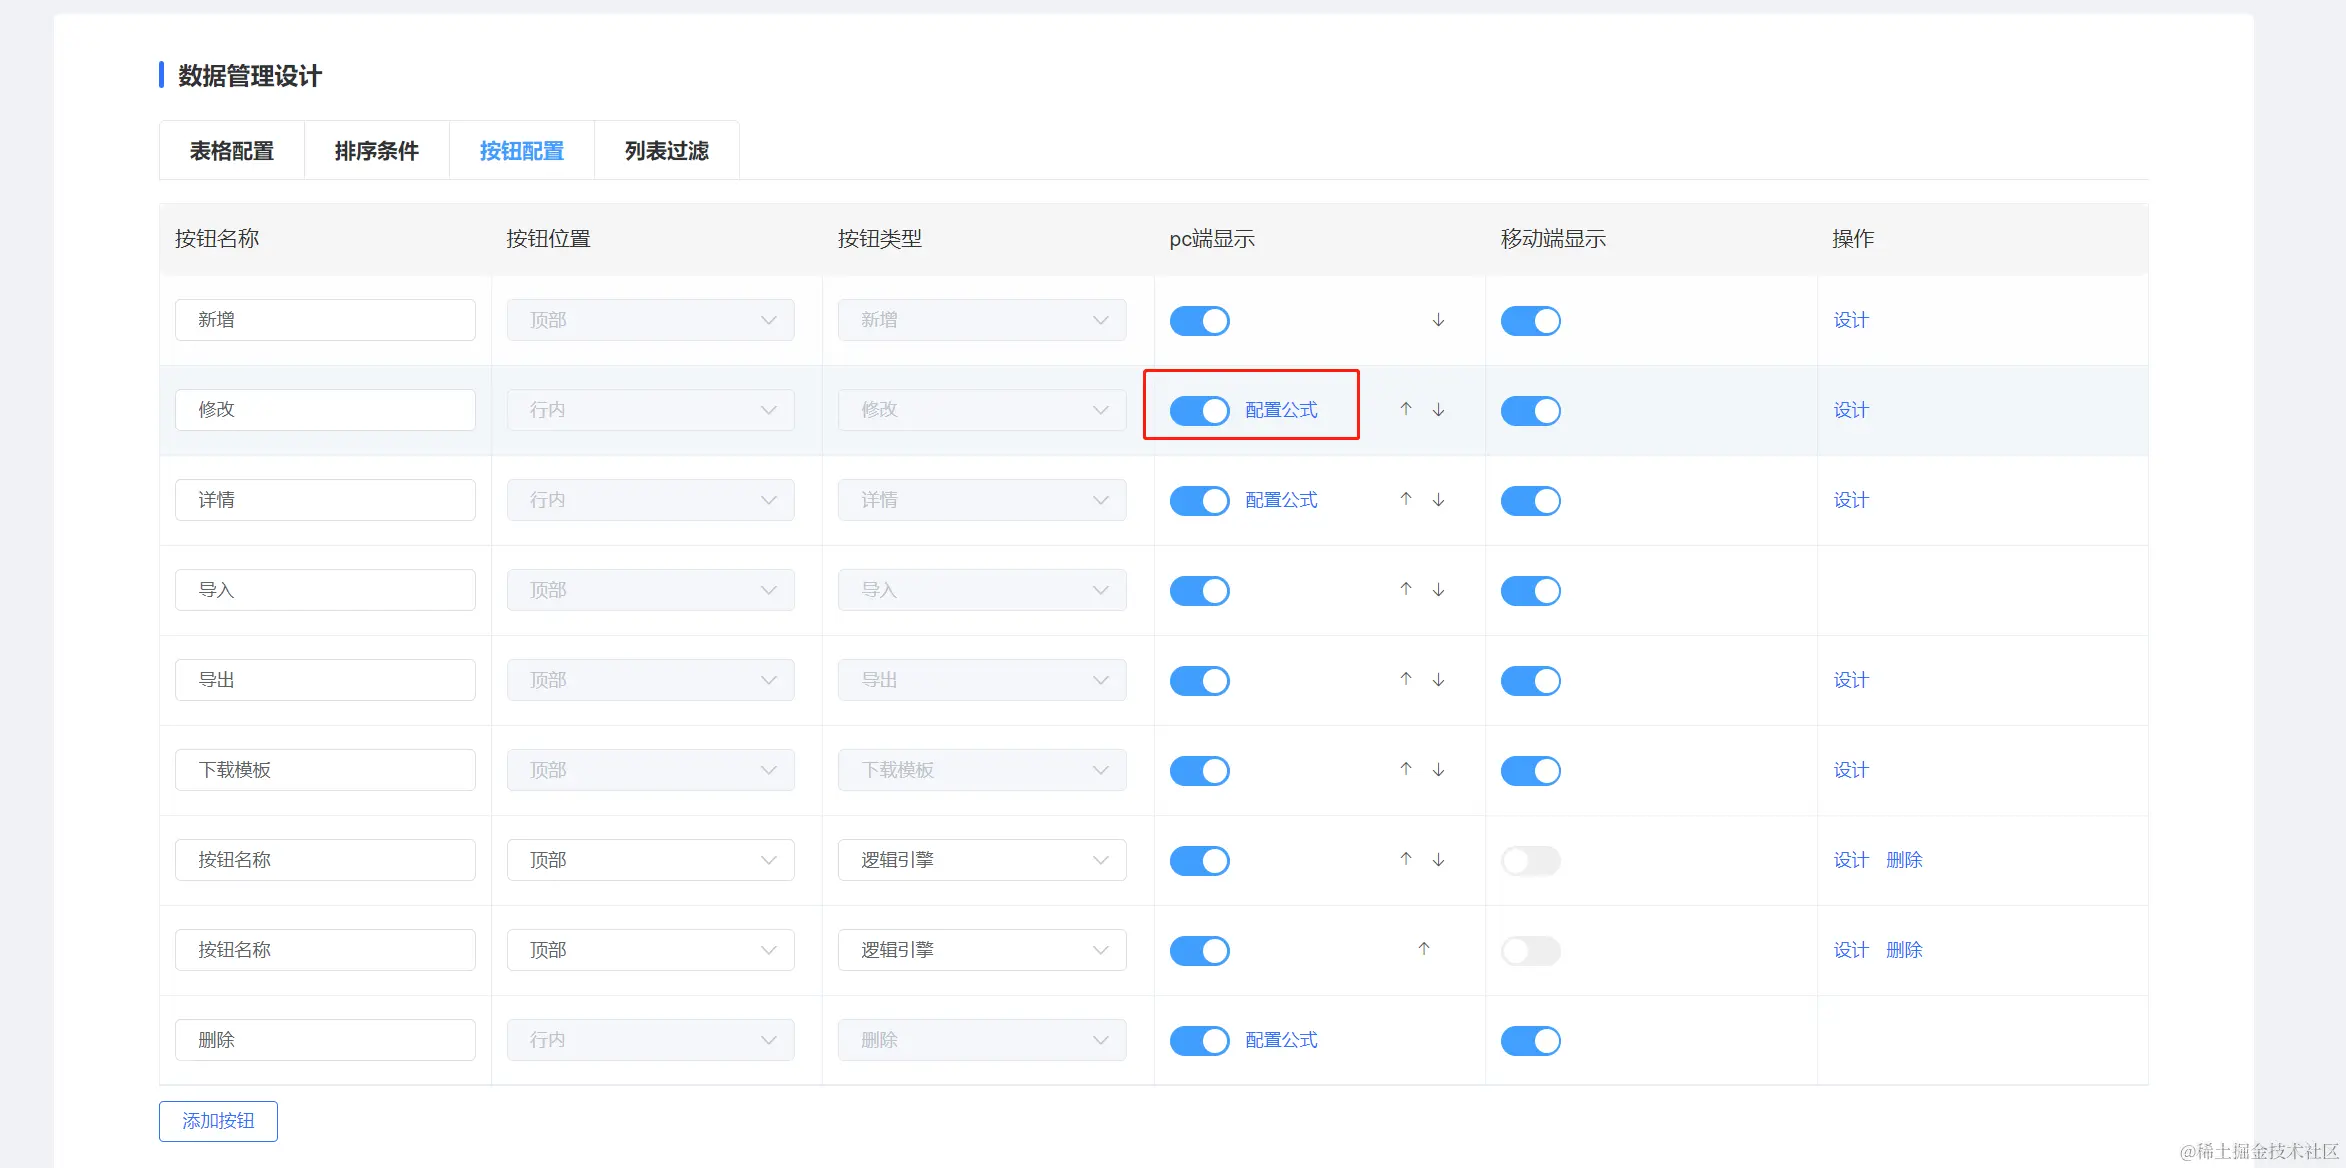Click up arrow in last 逻辑引擎 row
The image size is (2346, 1168).
click(1424, 949)
